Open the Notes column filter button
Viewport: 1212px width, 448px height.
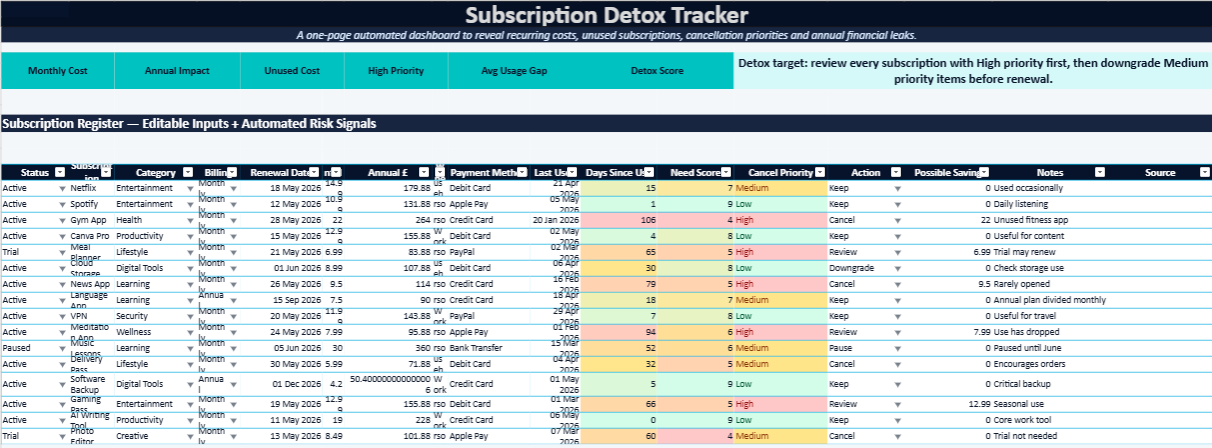click(1099, 173)
